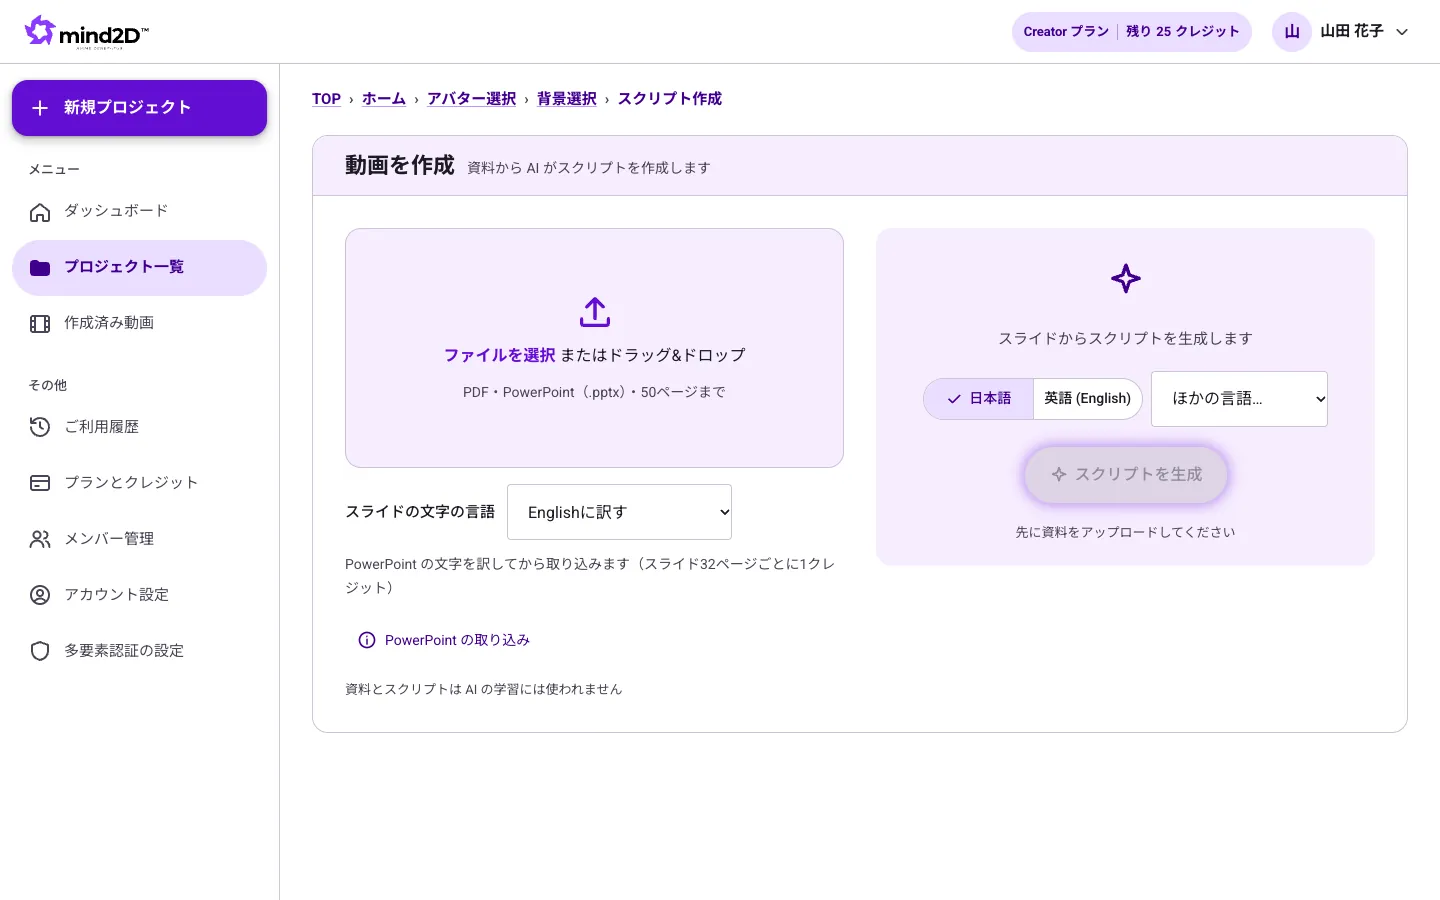Click the スクリプトを生成 button

pos(1126,475)
